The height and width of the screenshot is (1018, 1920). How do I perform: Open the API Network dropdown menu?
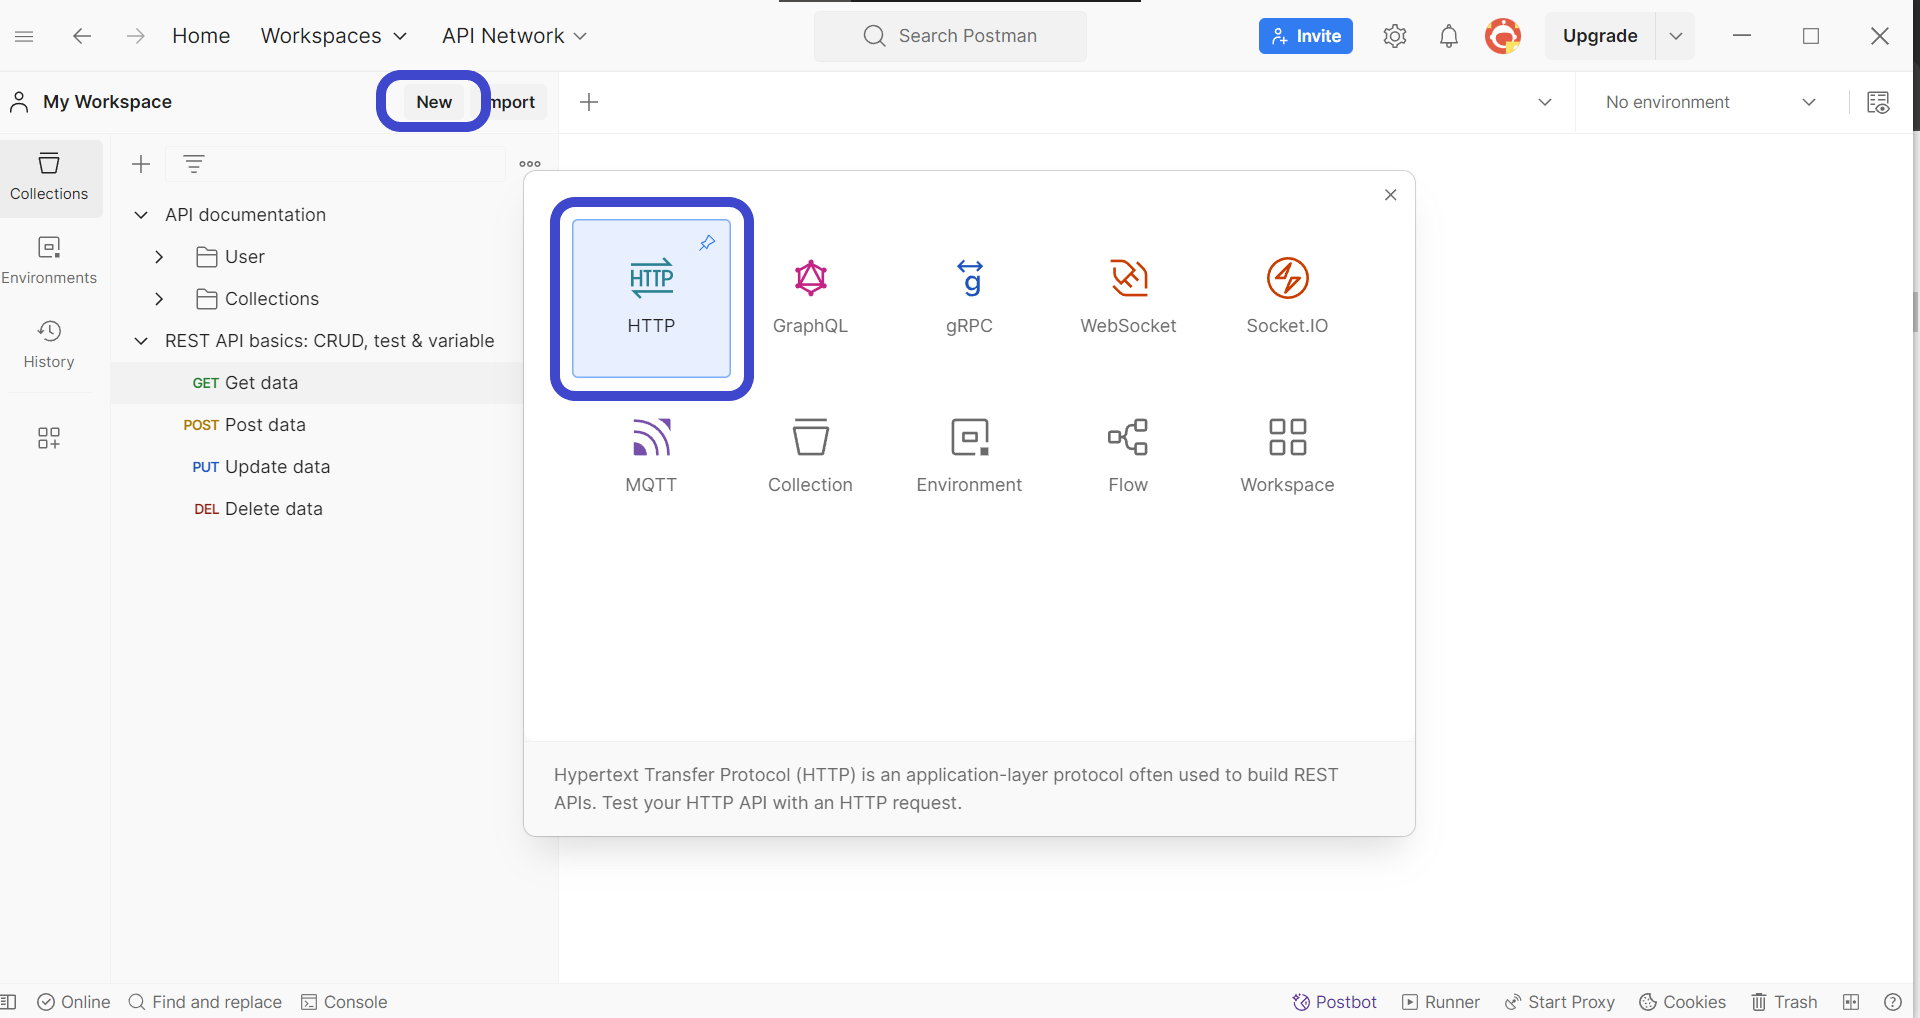point(515,36)
